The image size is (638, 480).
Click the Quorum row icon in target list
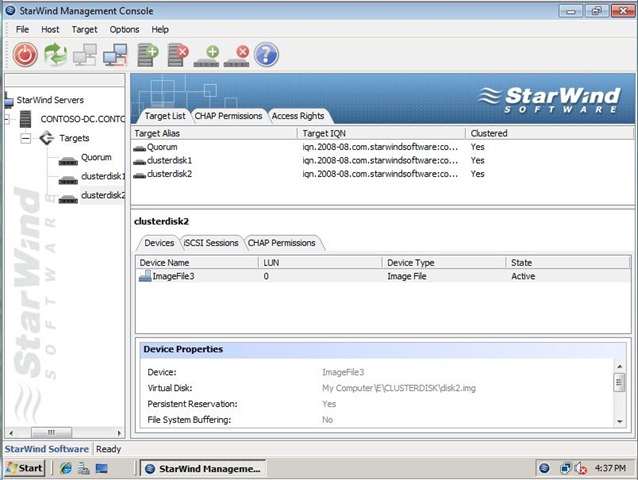coord(140,148)
